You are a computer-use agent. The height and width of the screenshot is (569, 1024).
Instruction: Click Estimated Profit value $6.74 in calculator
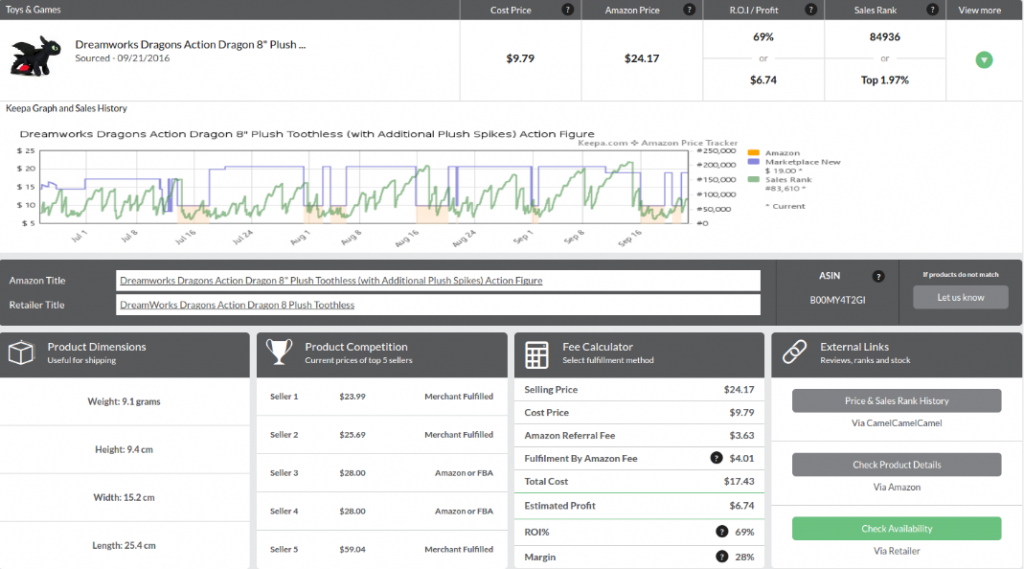(x=741, y=506)
